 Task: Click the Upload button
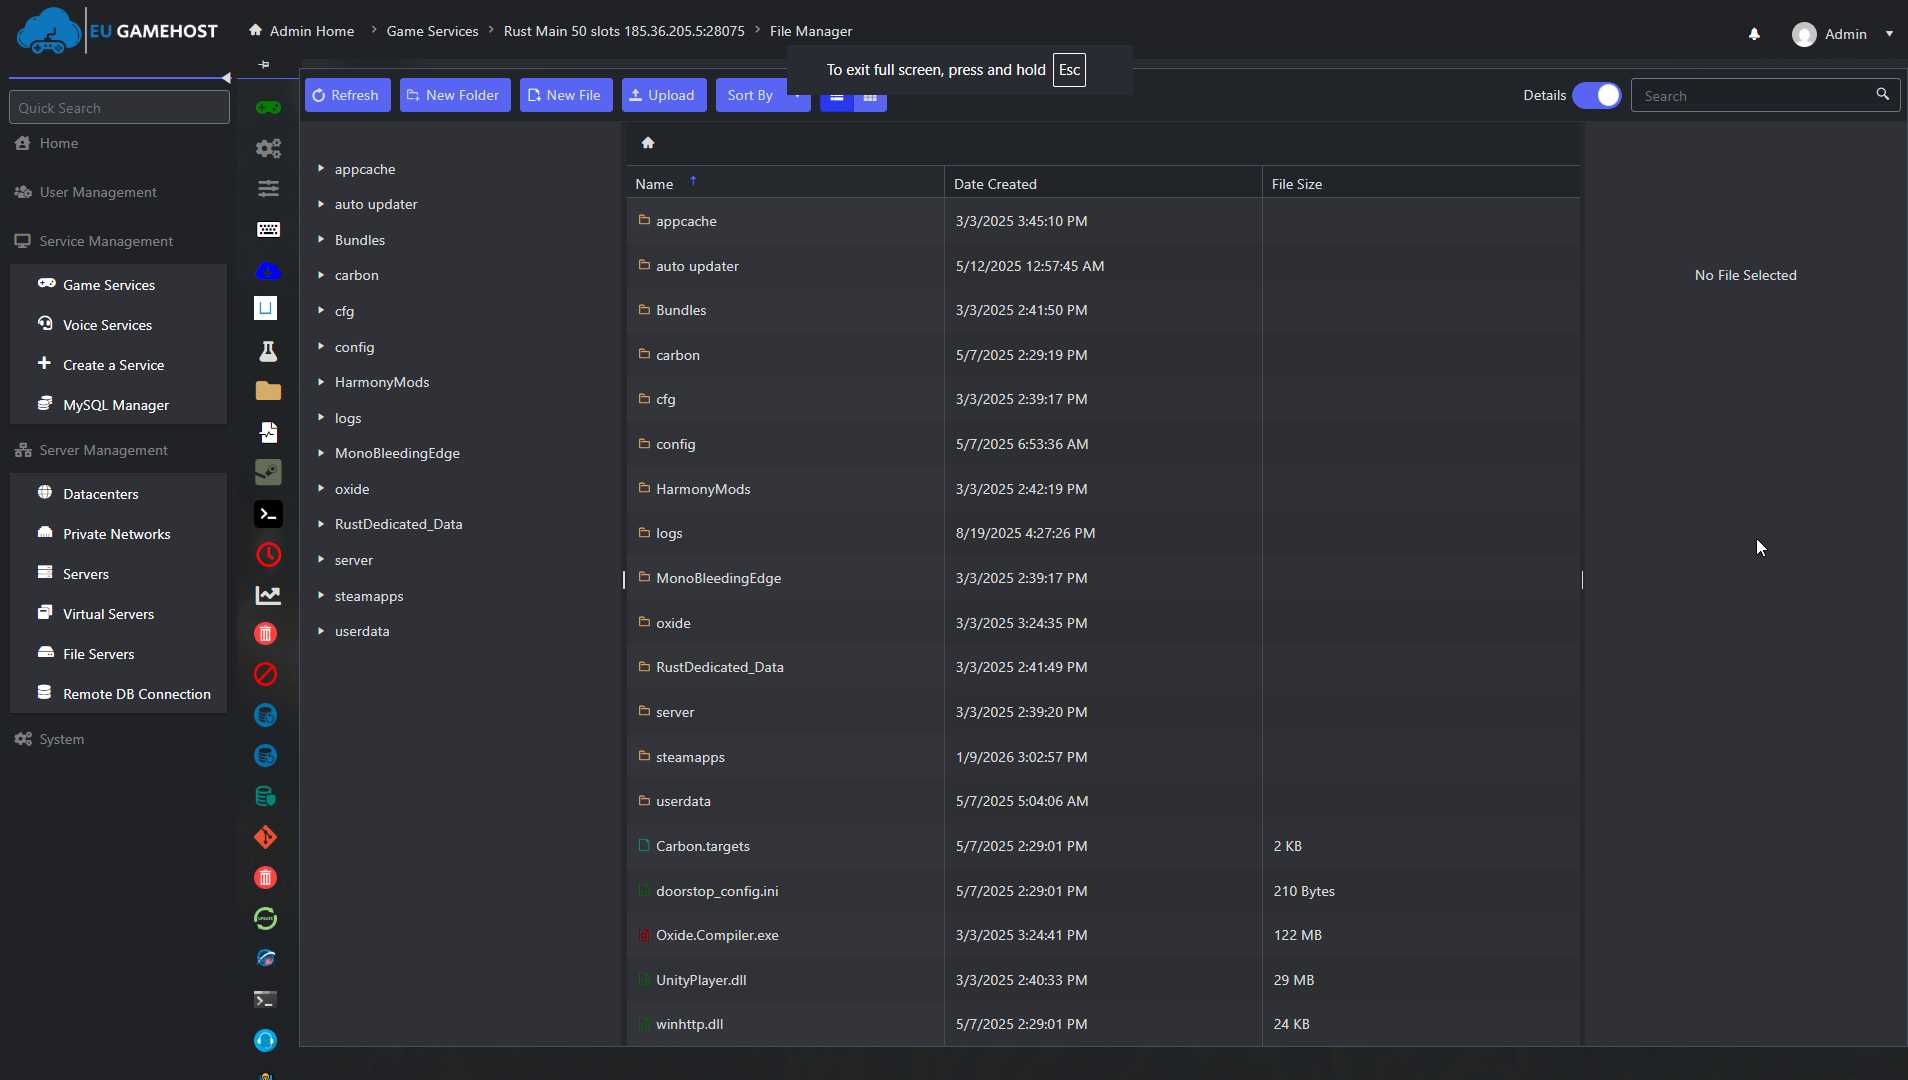click(664, 94)
